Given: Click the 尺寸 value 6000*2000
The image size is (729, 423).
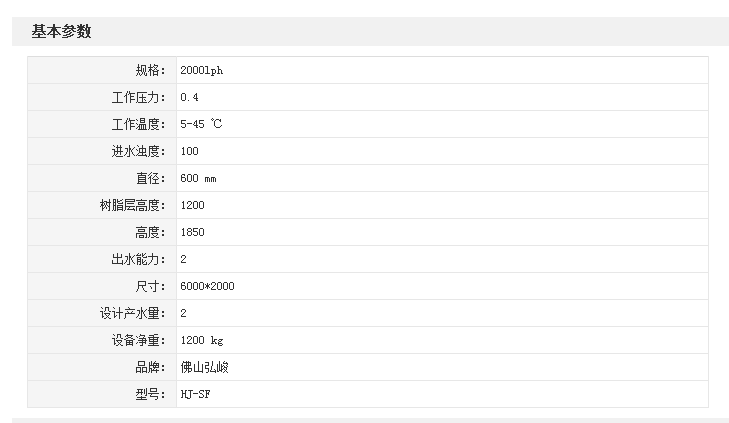Looking at the screenshot, I should [x=207, y=286].
